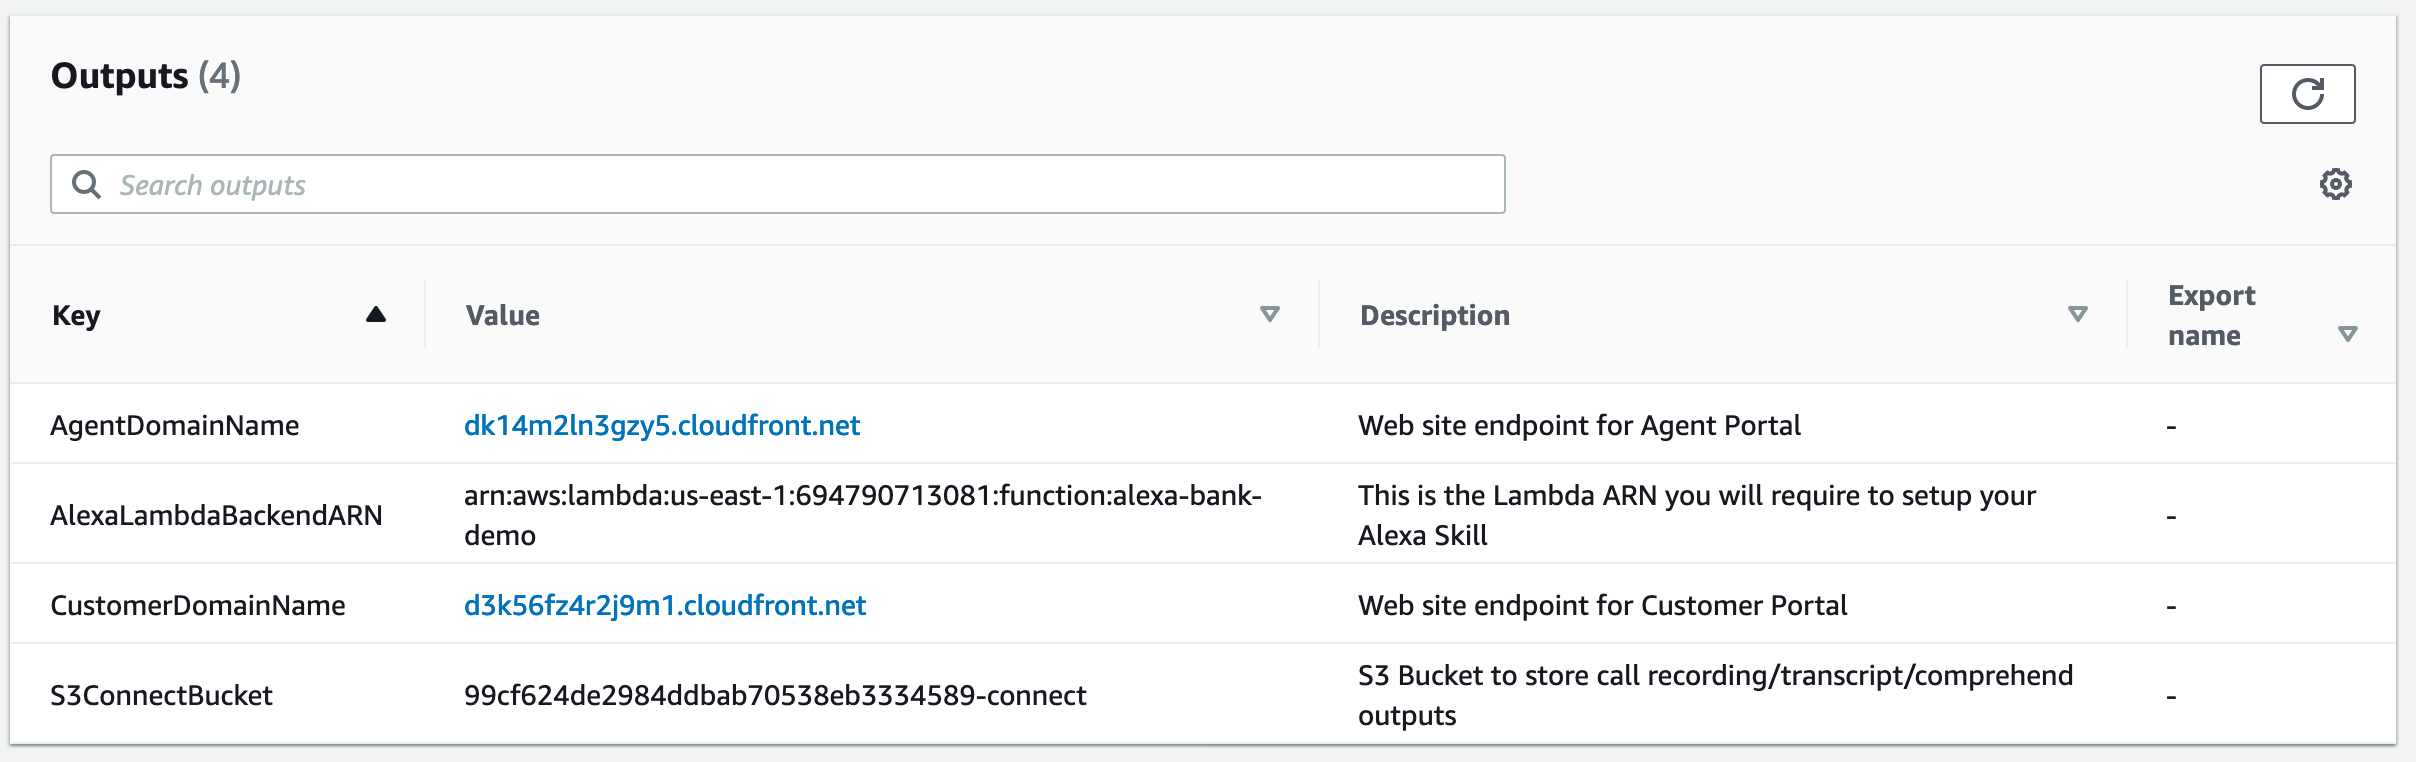Click the Value column header label

pos(503,315)
